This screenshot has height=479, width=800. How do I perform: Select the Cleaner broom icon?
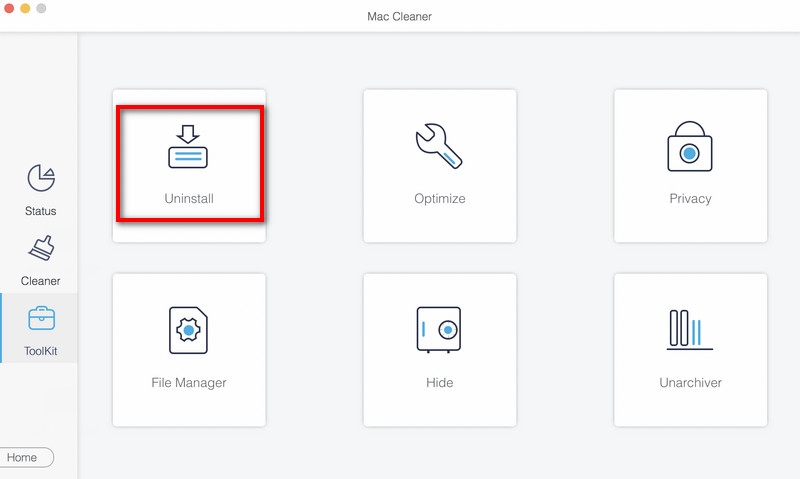(x=41, y=249)
